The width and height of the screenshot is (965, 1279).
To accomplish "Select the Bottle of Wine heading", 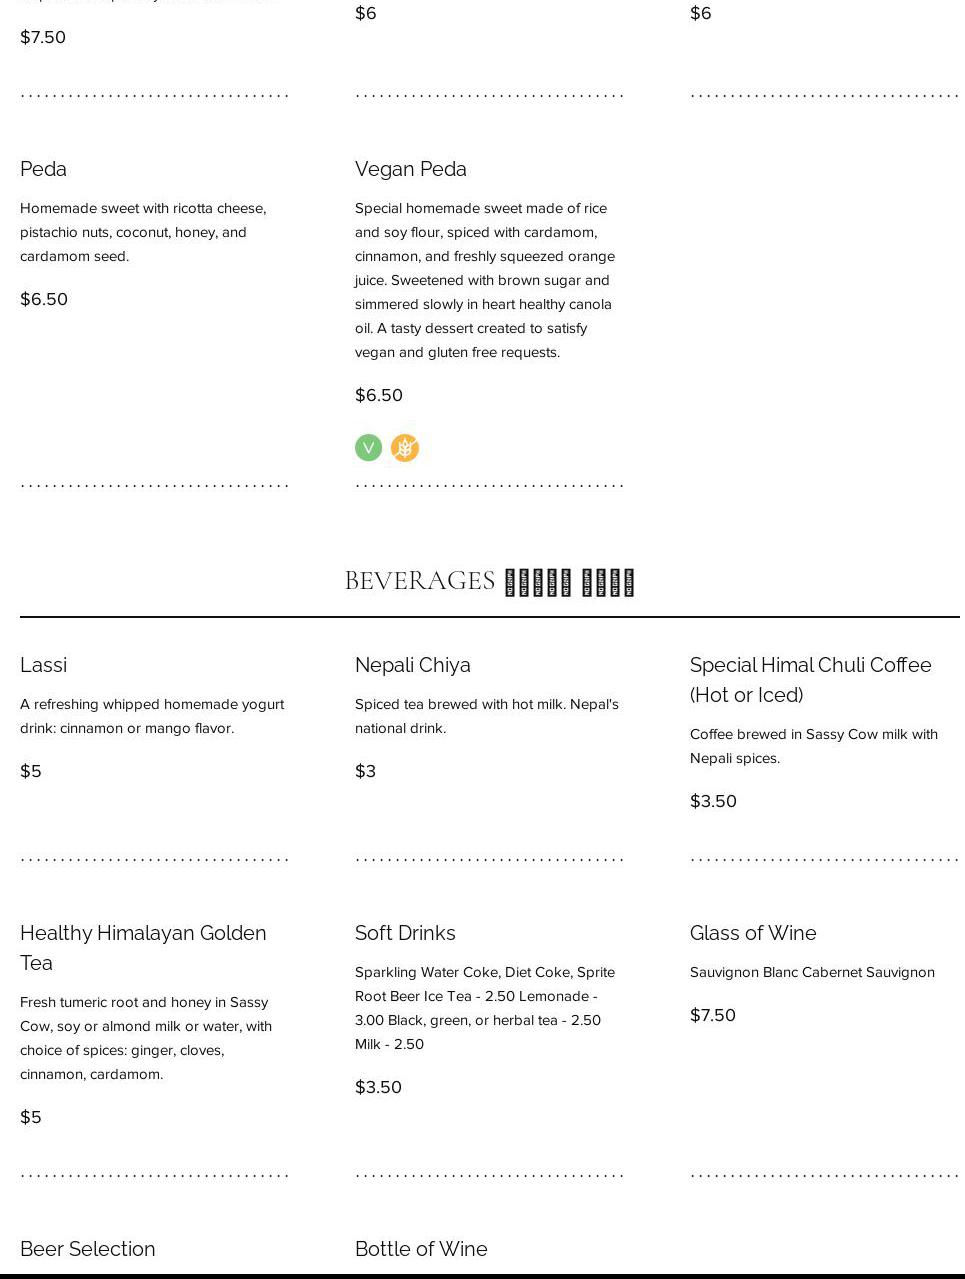I will (421, 1249).
